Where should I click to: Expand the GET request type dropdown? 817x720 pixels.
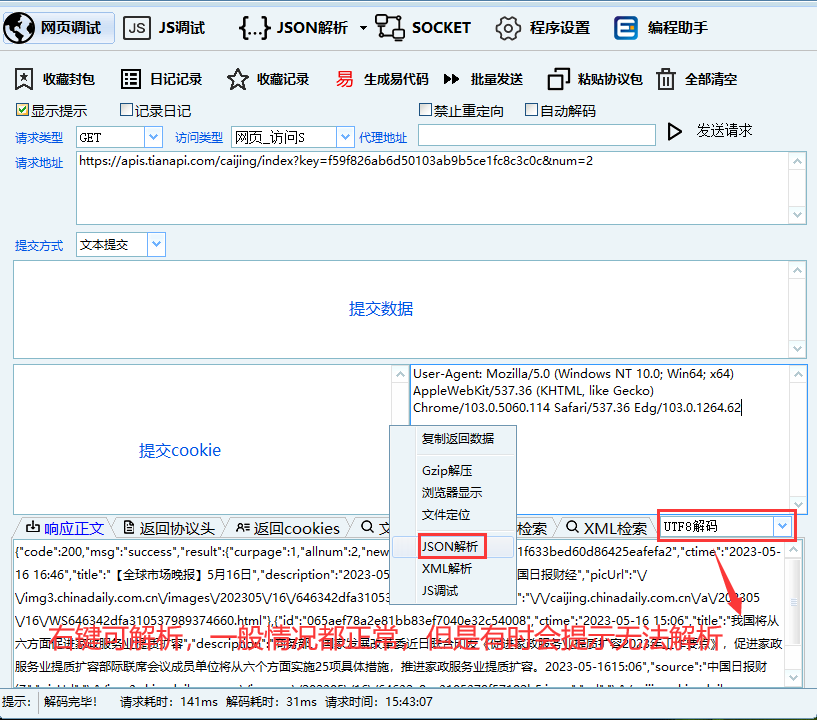tap(154, 137)
